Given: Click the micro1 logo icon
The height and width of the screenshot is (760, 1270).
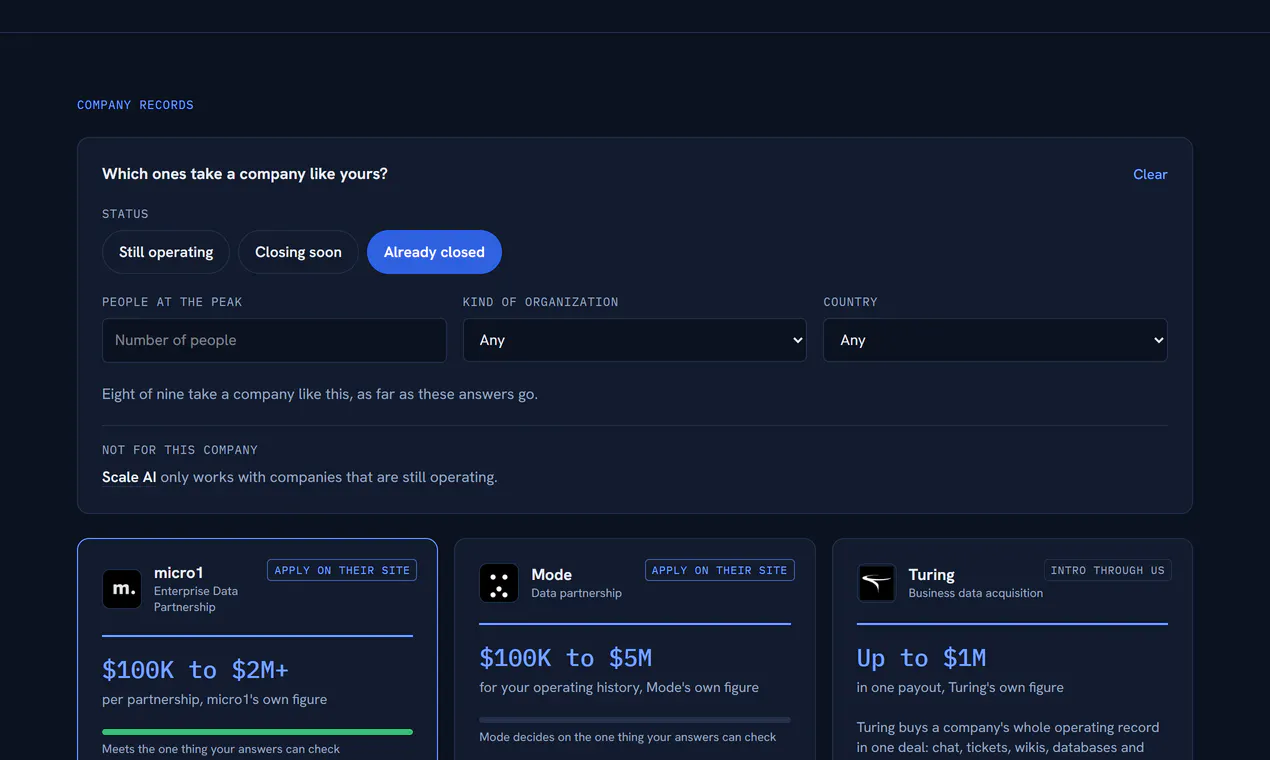Looking at the screenshot, I should click(122, 589).
